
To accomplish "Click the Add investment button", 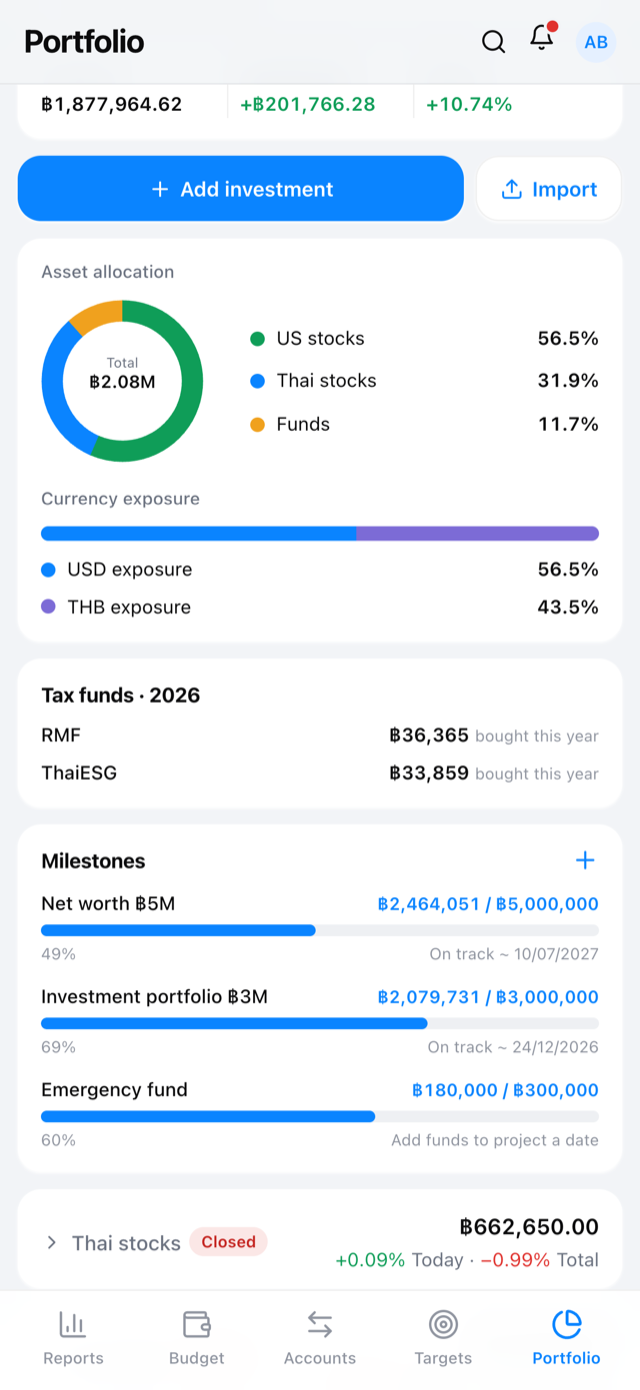I will point(241,189).
